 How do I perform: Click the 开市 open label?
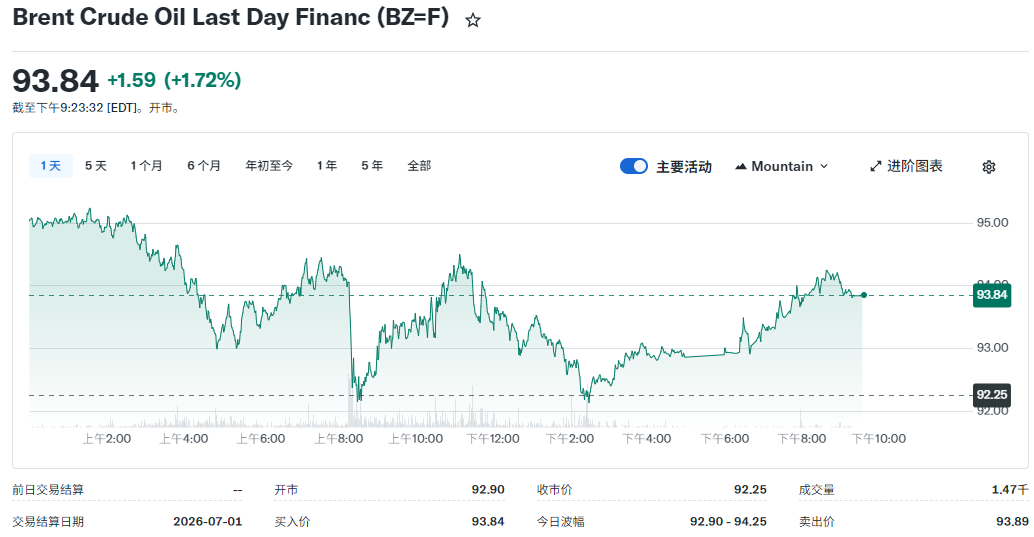coord(286,490)
